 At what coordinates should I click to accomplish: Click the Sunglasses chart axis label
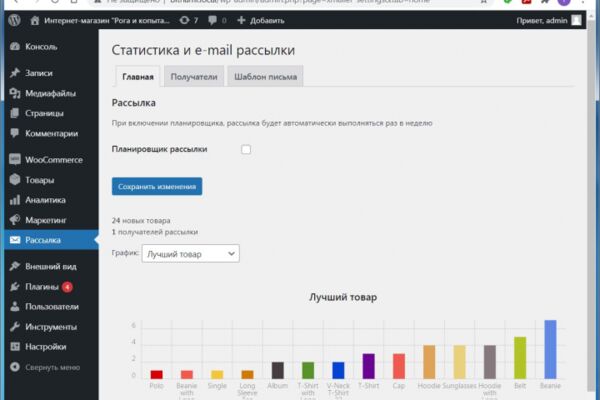459,385
